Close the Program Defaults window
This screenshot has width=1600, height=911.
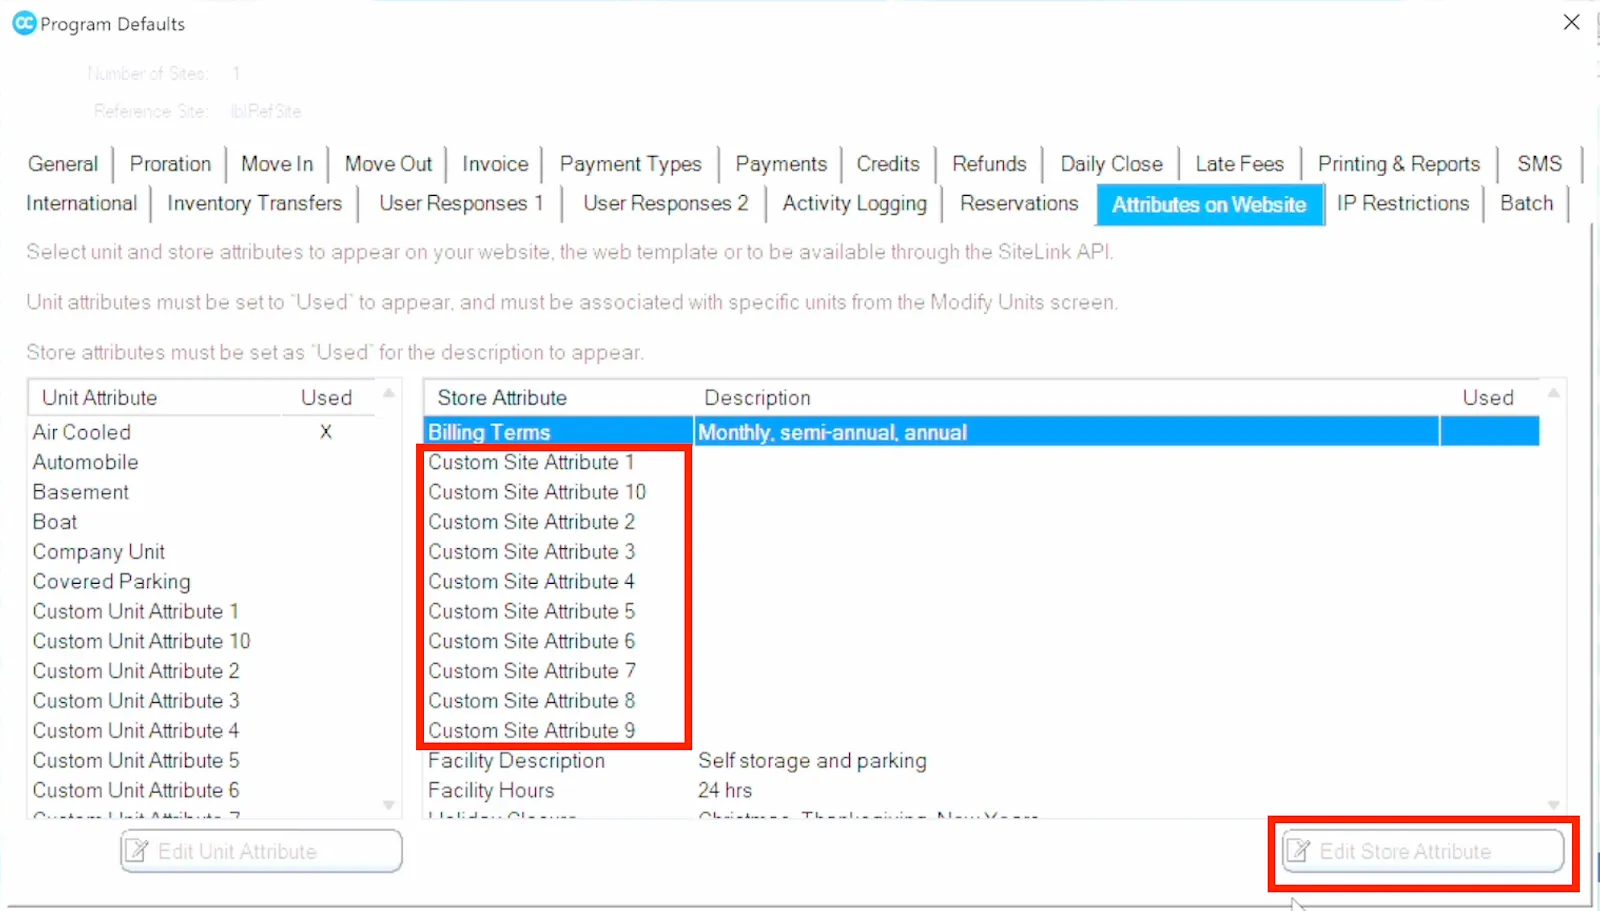click(1572, 22)
